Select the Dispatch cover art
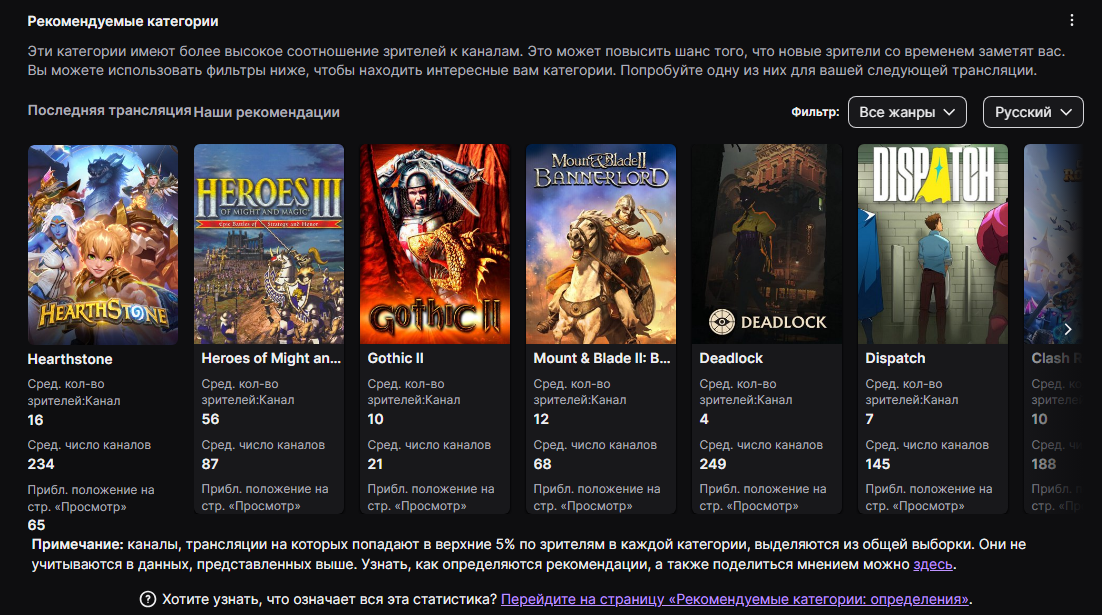The height and width of the screenshot is (615, 1102). coord(933,245)
